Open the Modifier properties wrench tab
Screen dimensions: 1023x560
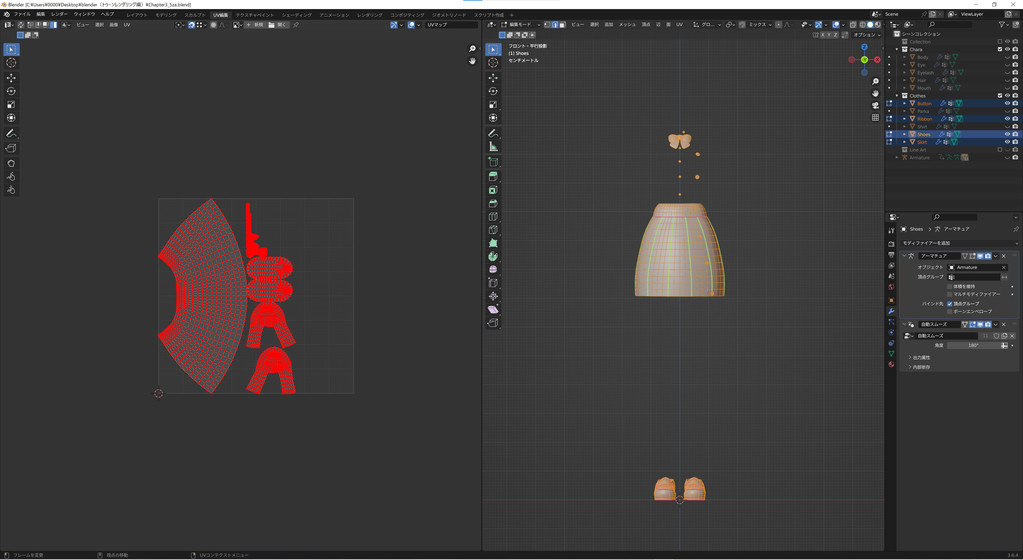(891, 310)
